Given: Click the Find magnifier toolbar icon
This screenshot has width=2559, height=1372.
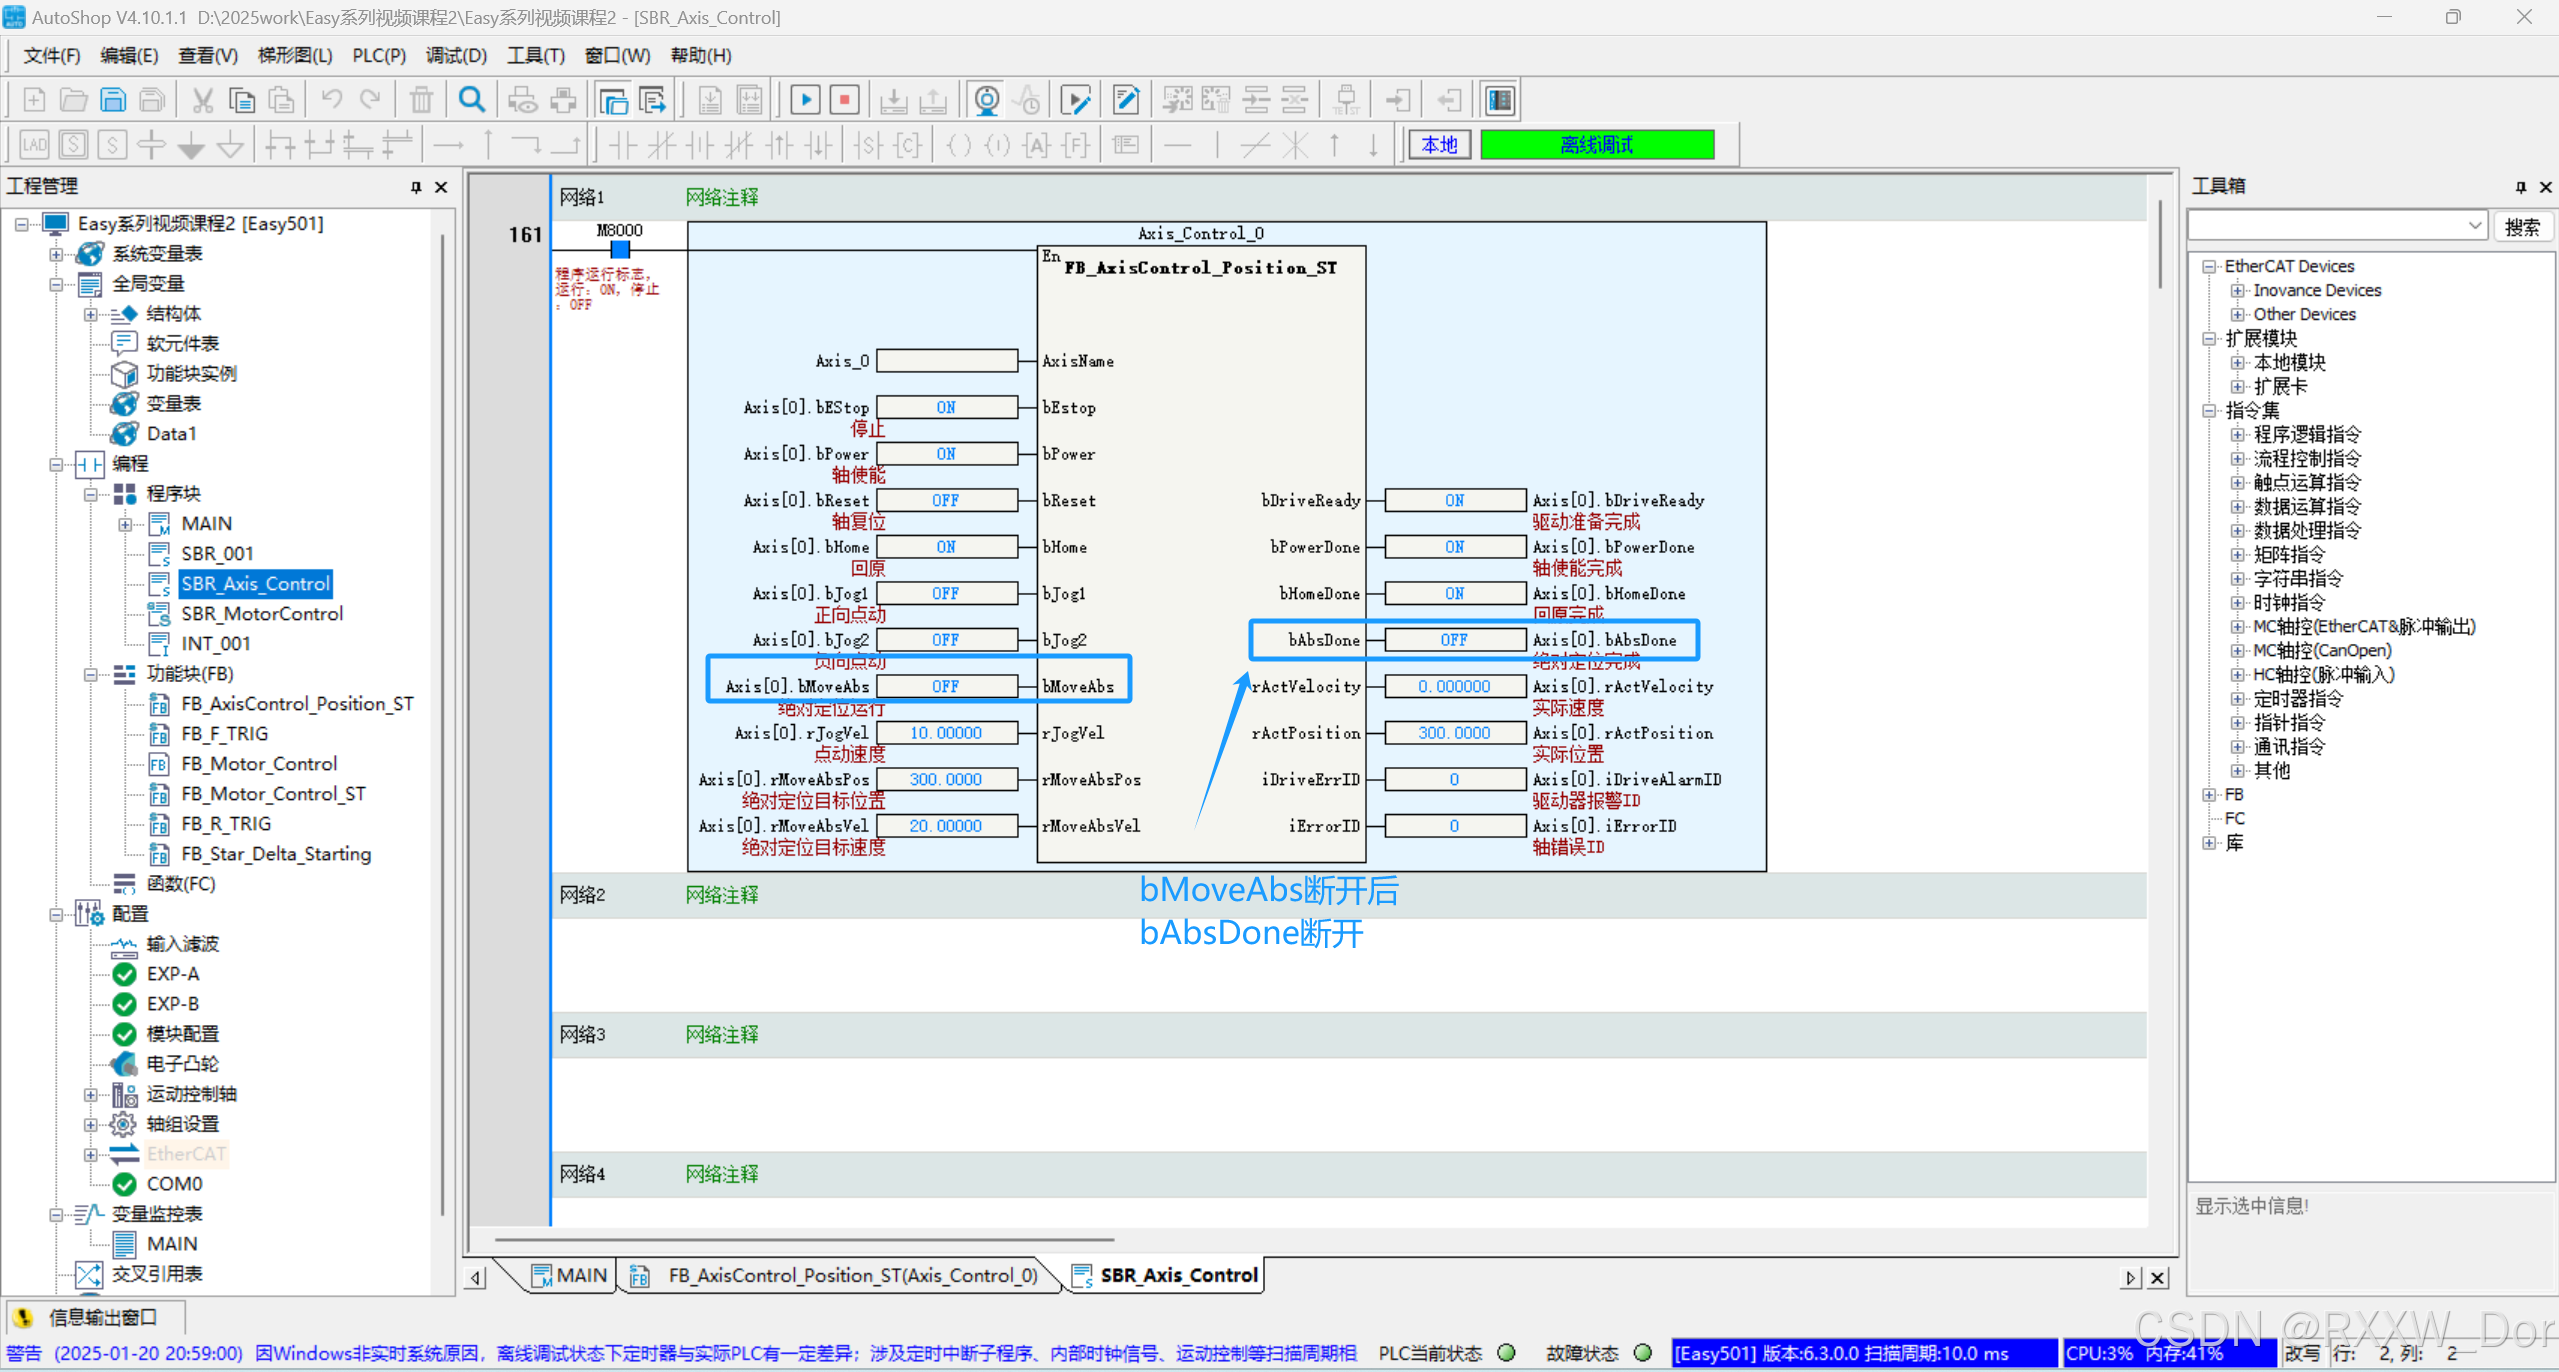Looking at the screenshot, I should coord(471,100).
